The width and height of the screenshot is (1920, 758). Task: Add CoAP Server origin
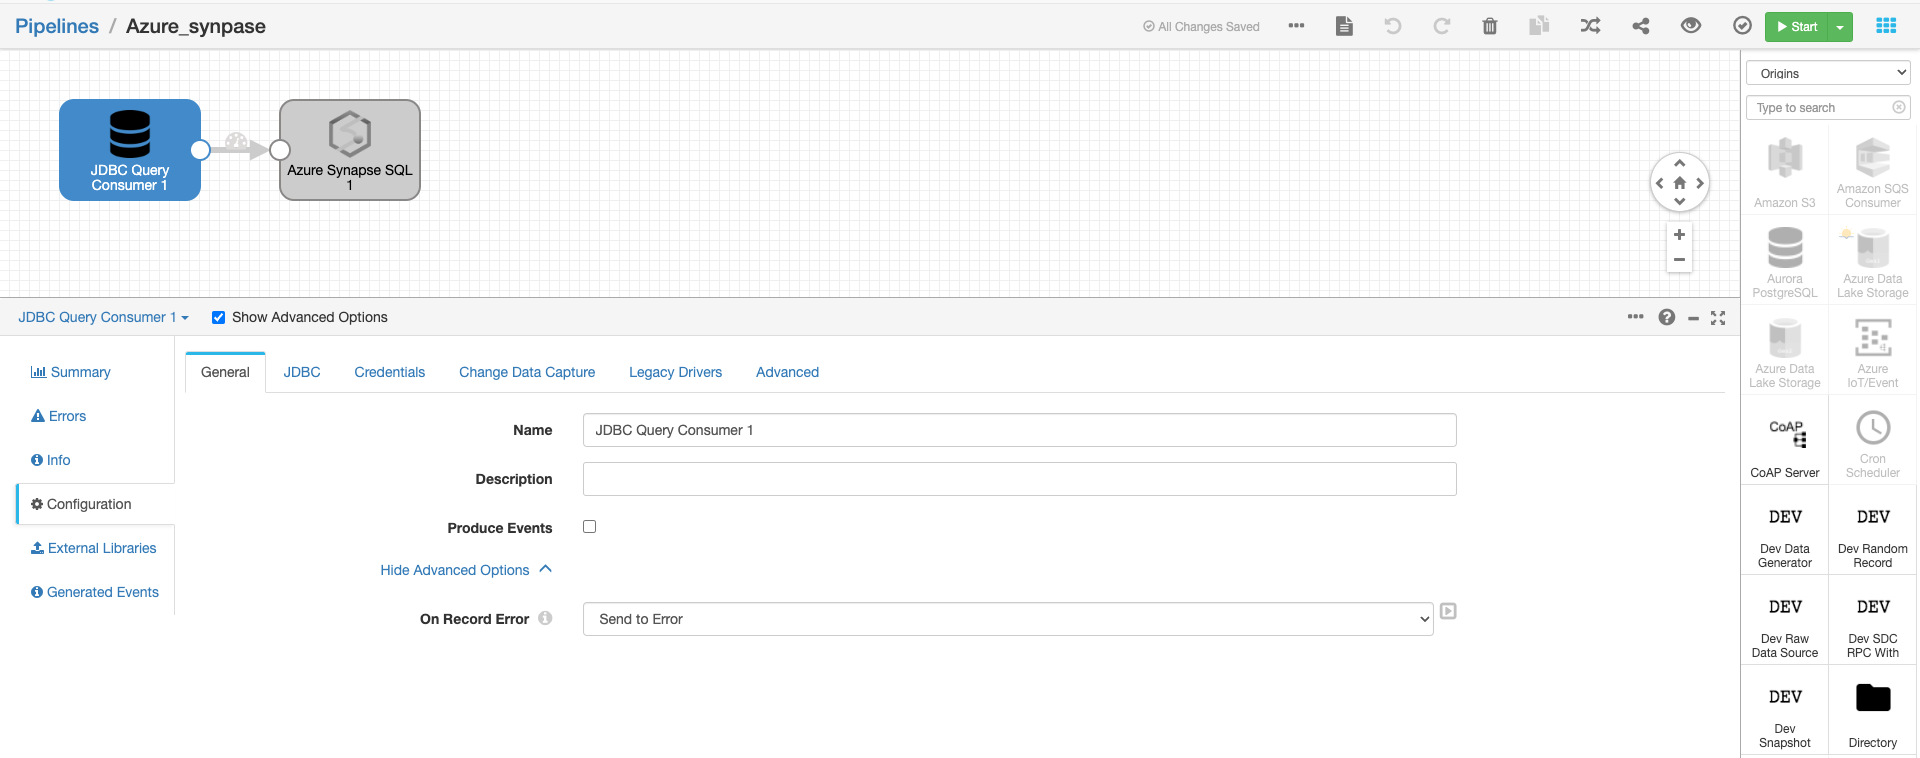click(1785, 441)
